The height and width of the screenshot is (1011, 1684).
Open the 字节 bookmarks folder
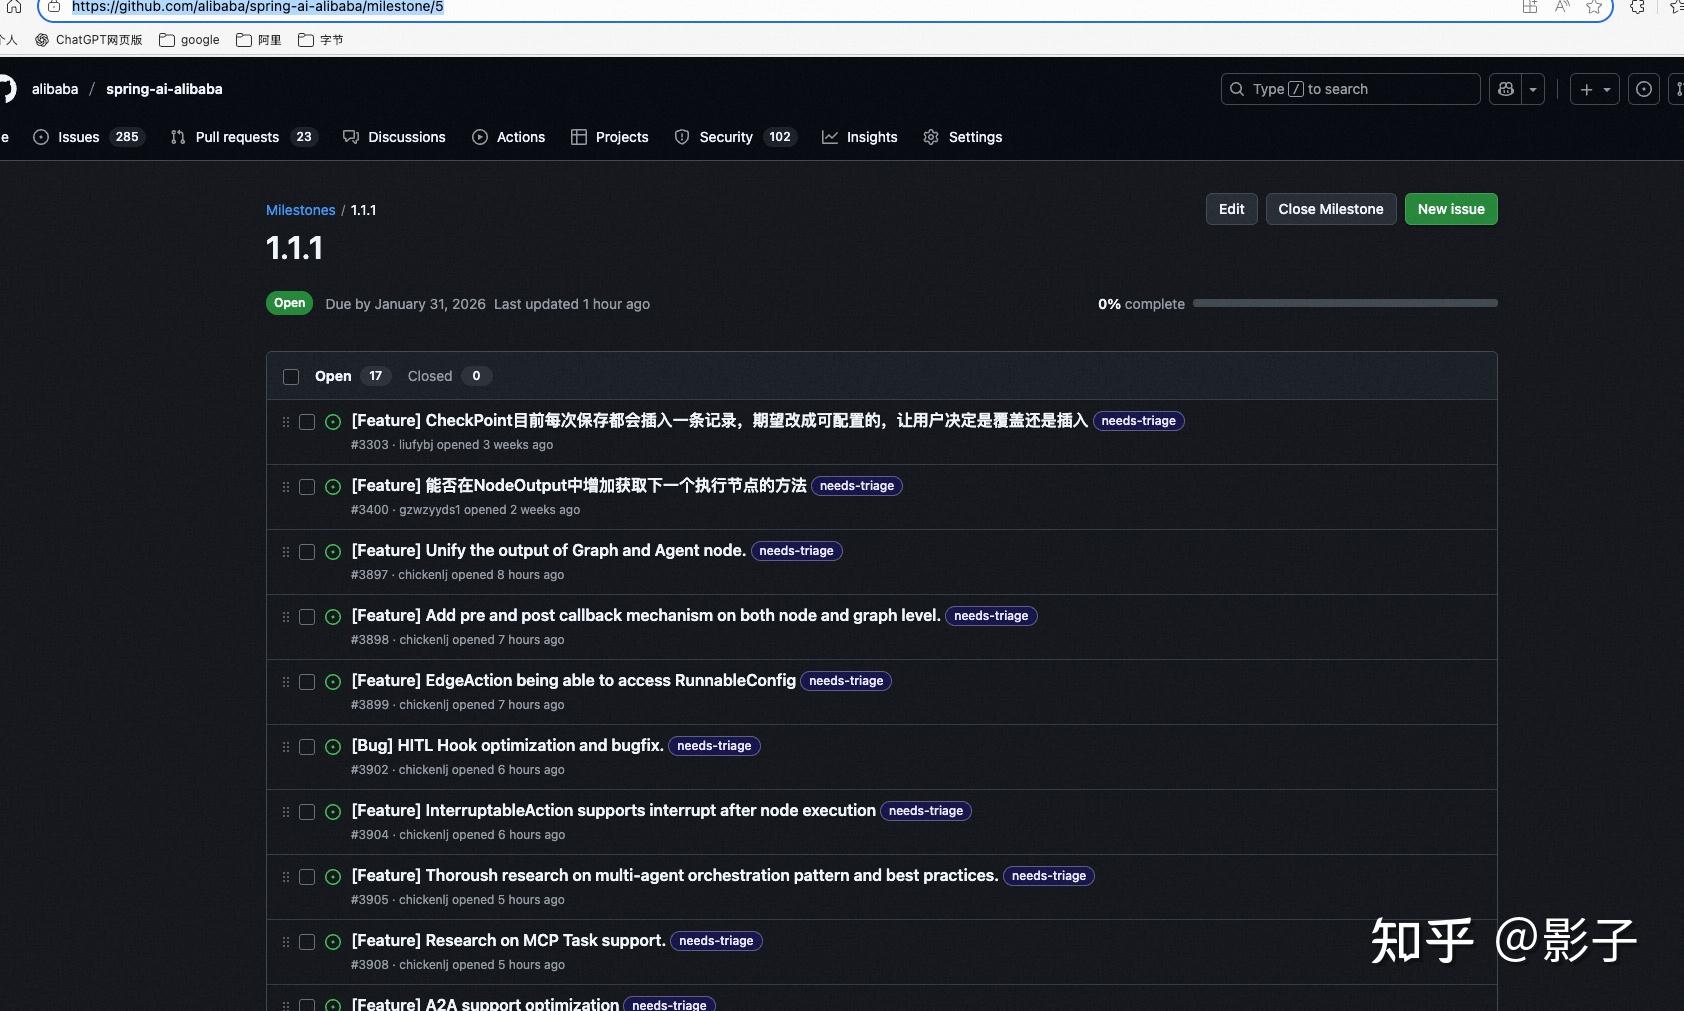click(321, 40)
